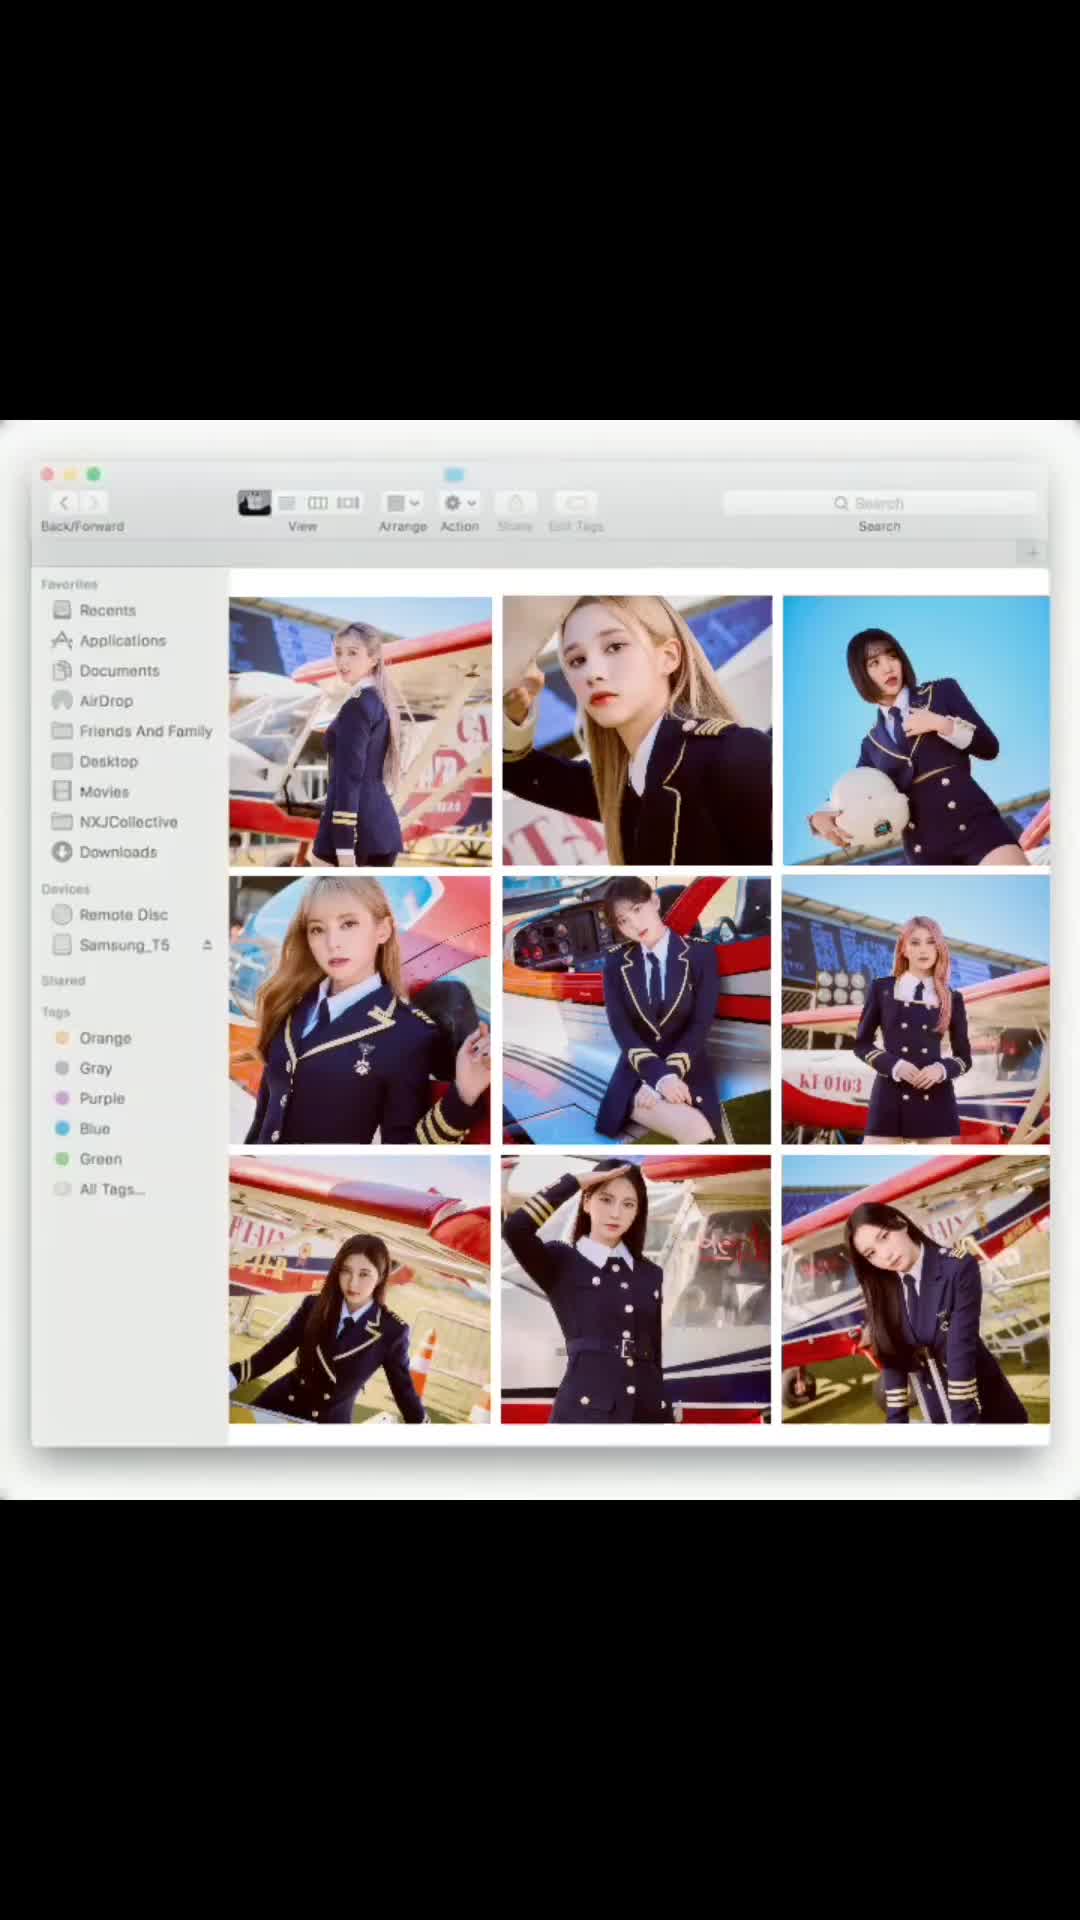Switch to list view in the toolbar
Viewport: 1080px width, 1920px height.
tap(287, 503)
